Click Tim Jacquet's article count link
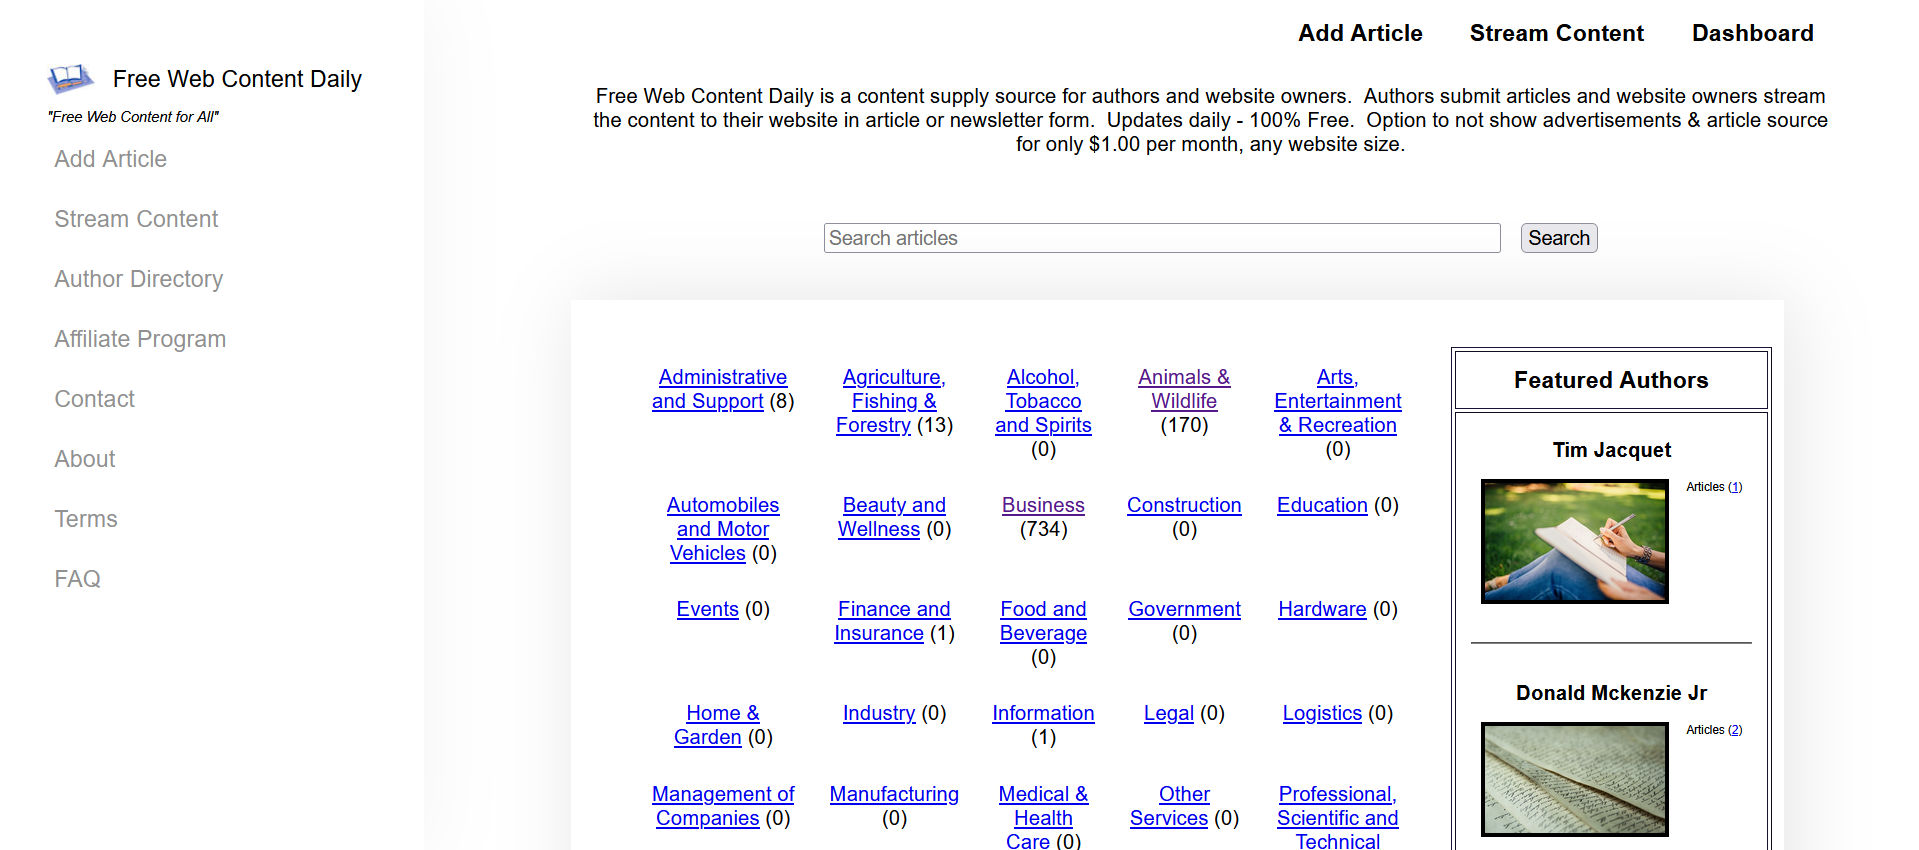 tap(1734, 487)
